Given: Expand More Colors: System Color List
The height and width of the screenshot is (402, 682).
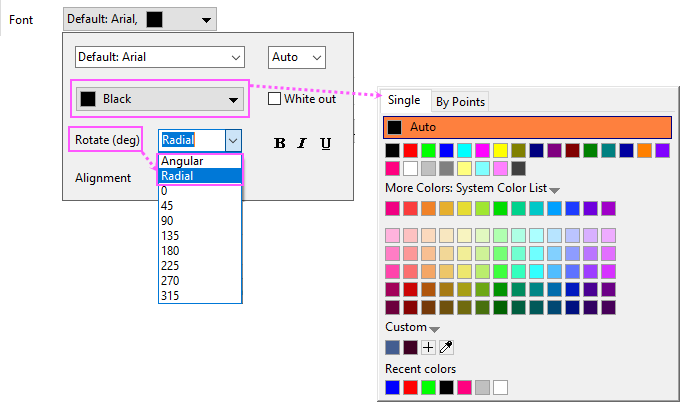Looking at the screenshot, I should pyautogui.click(x=555, y=190).
